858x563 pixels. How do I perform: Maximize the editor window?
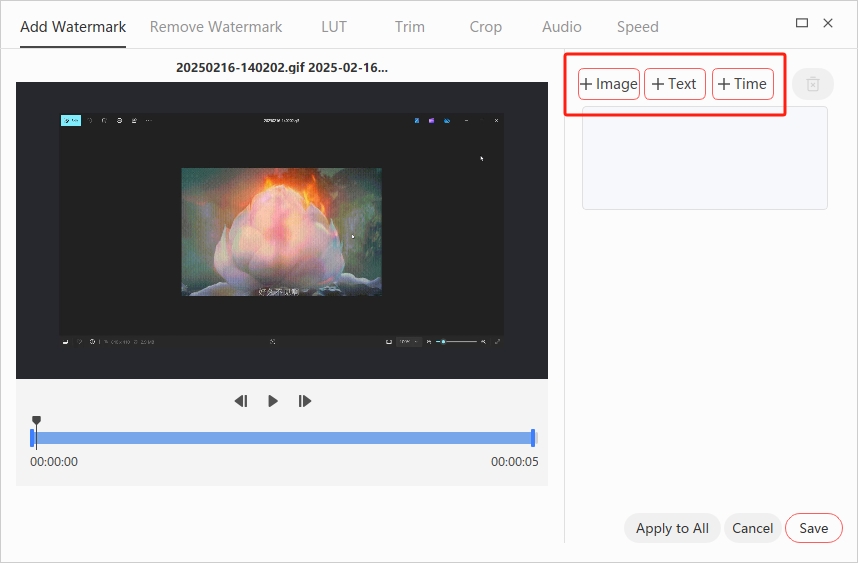[x=802, y=22]
